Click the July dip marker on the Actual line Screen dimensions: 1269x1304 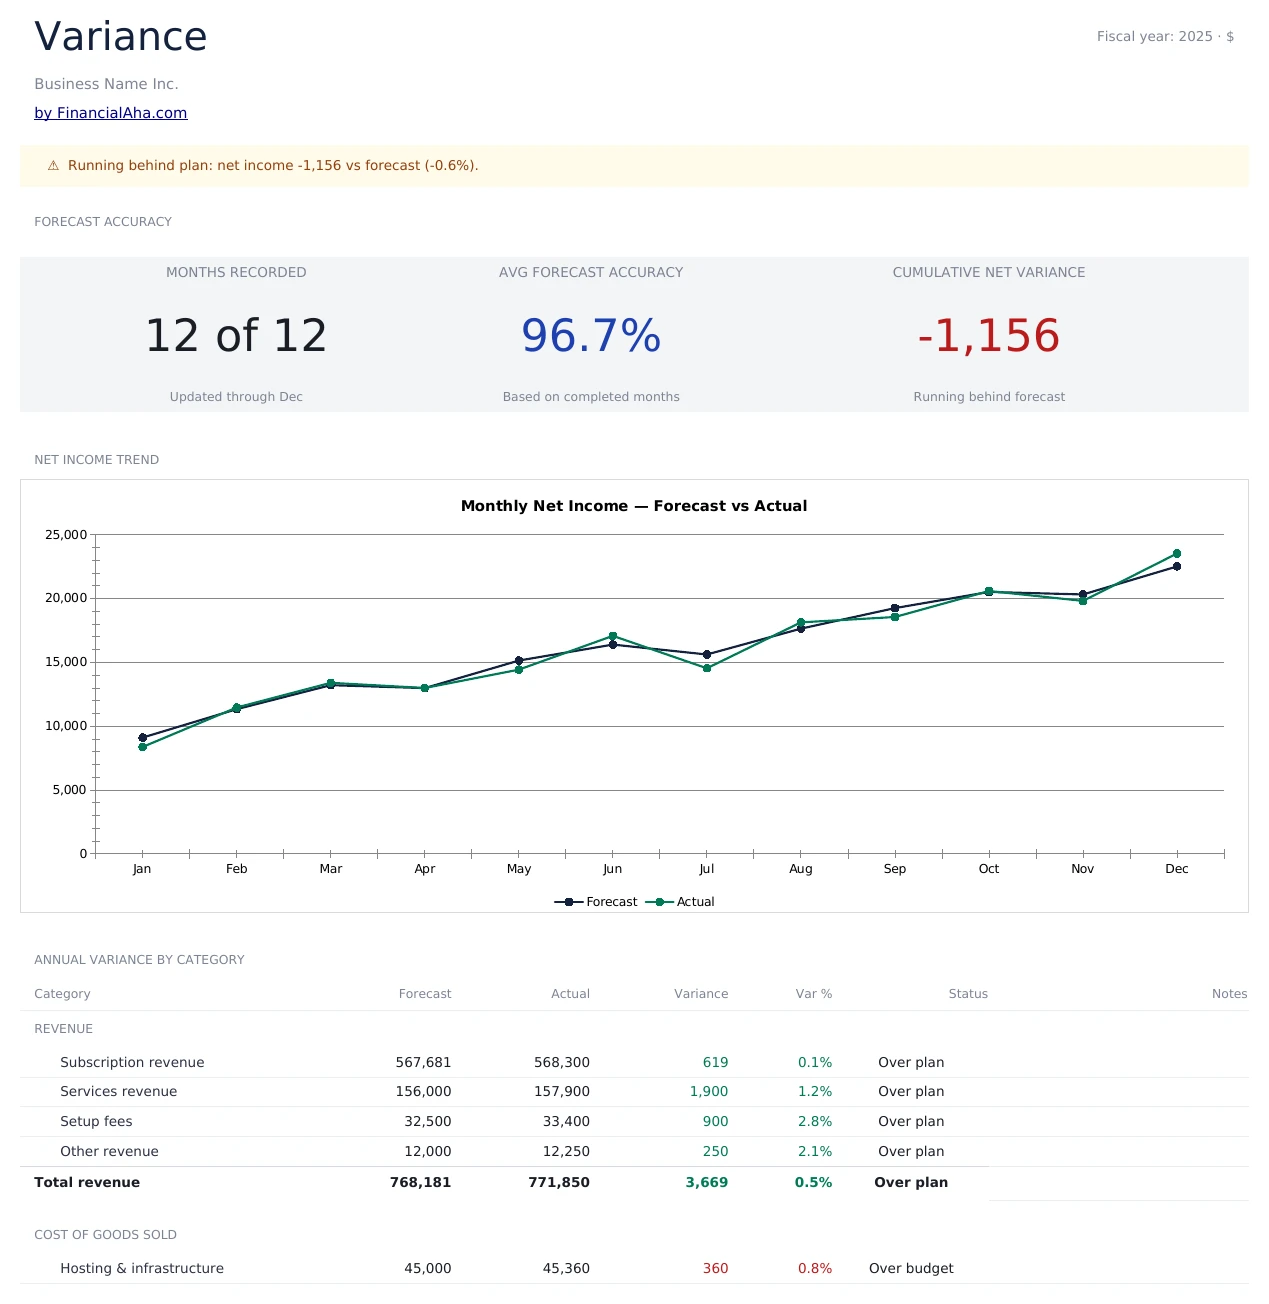(x=707, y=667)
